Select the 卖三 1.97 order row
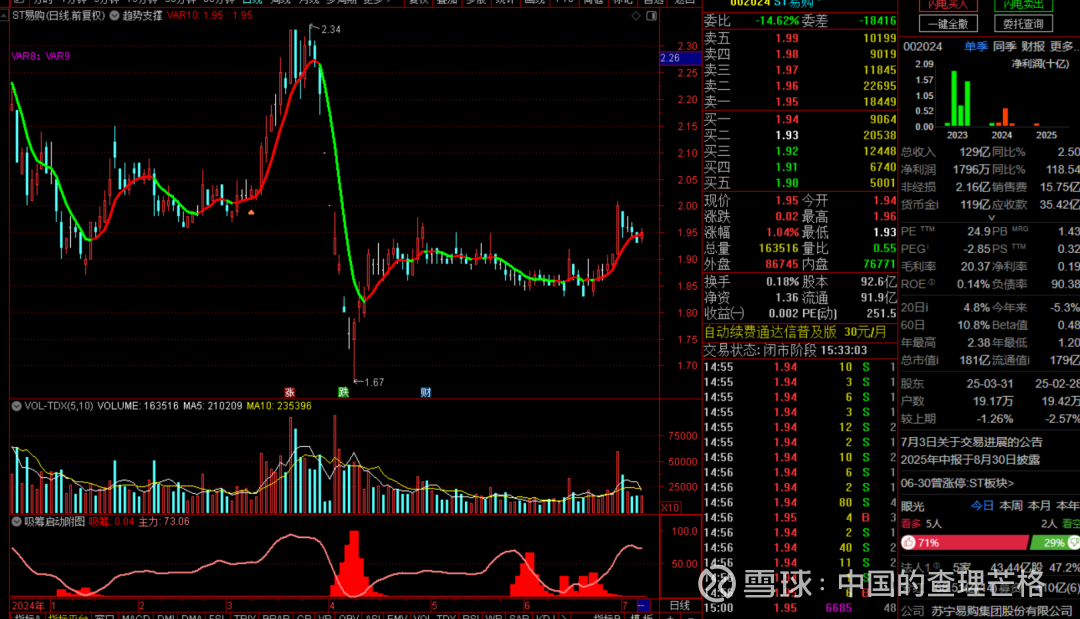Image resolution: width=1080 pixels, height=619 pixels. pos(800,70)
